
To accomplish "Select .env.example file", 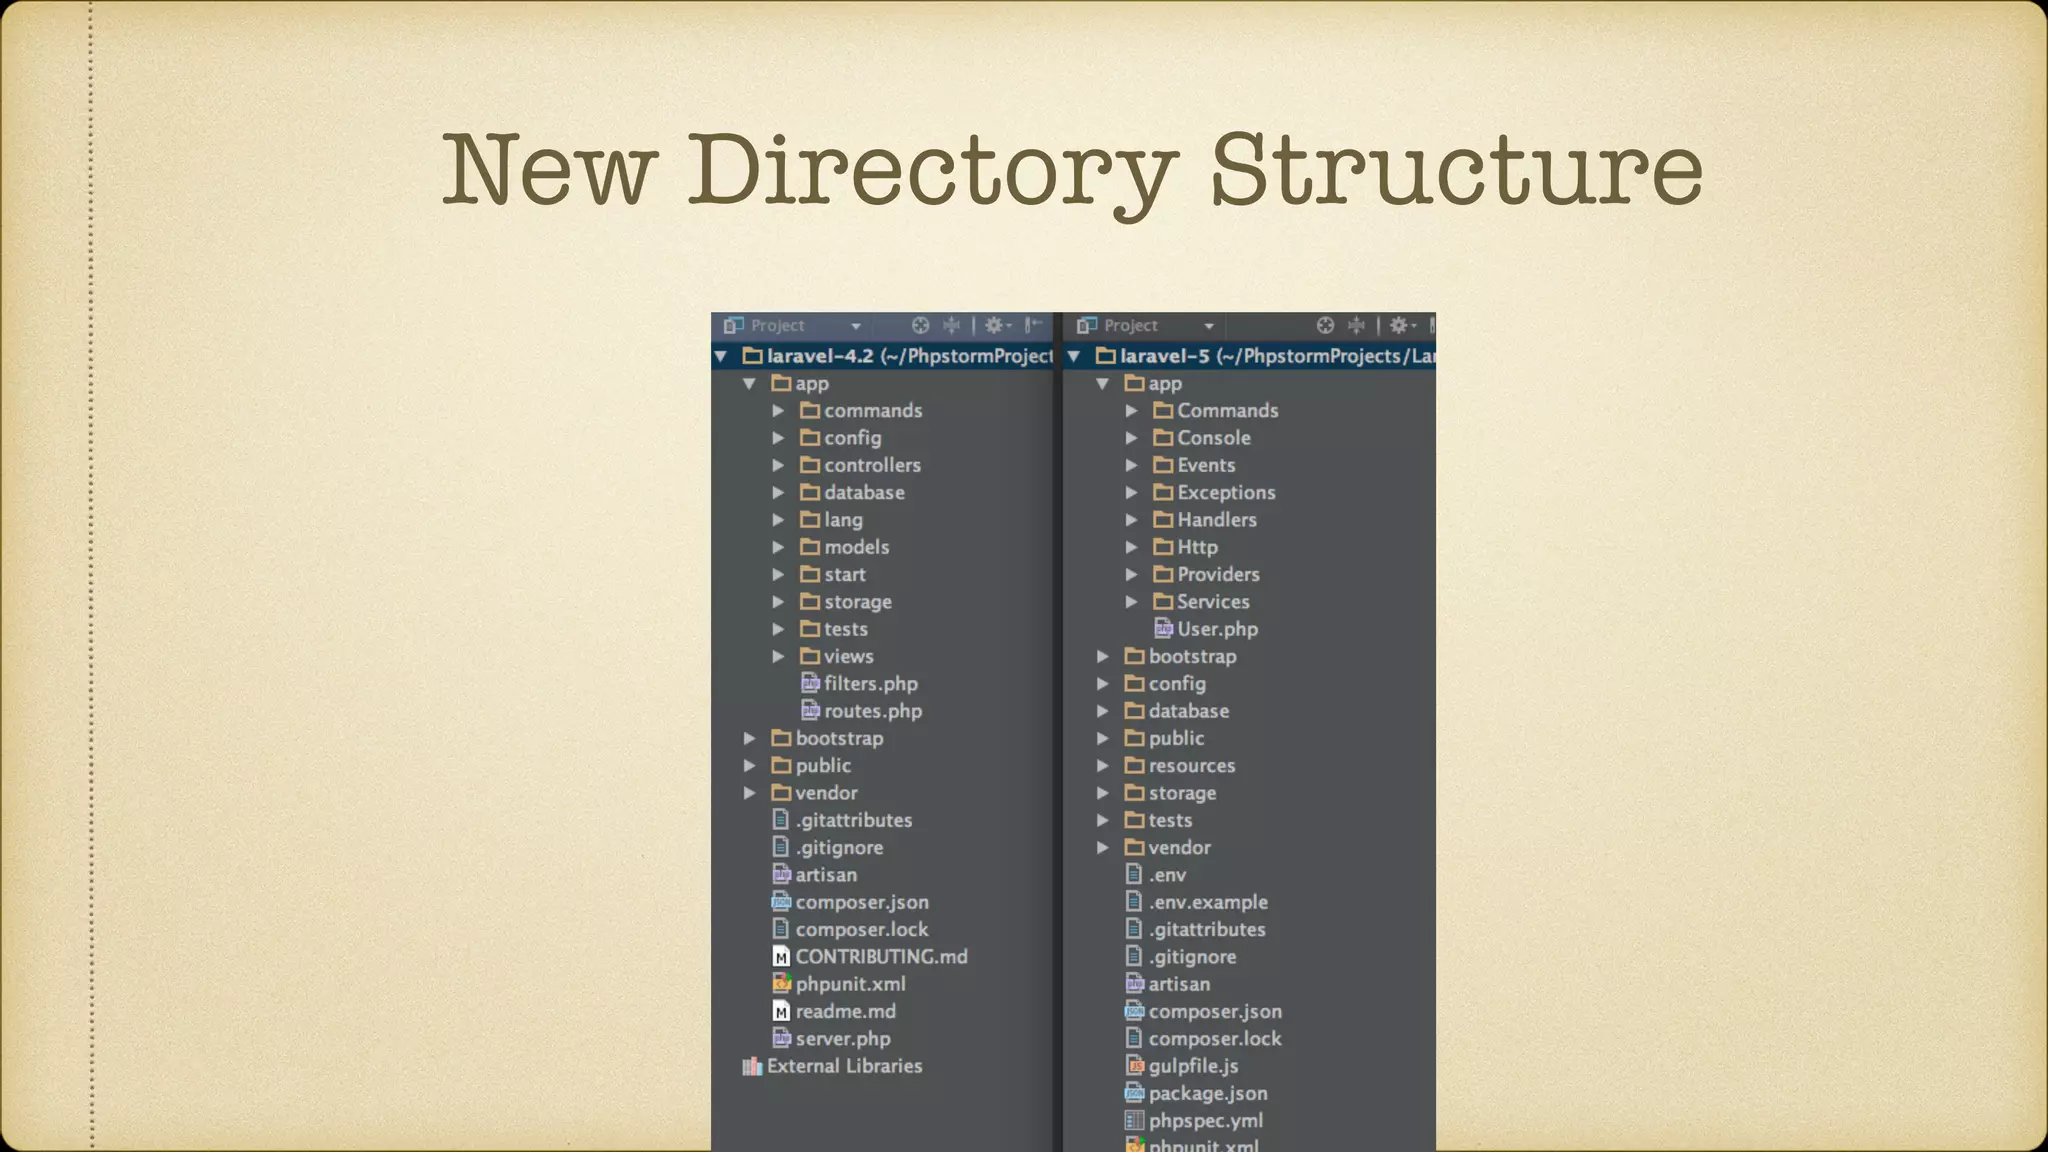I will [x=1207, y=902].
